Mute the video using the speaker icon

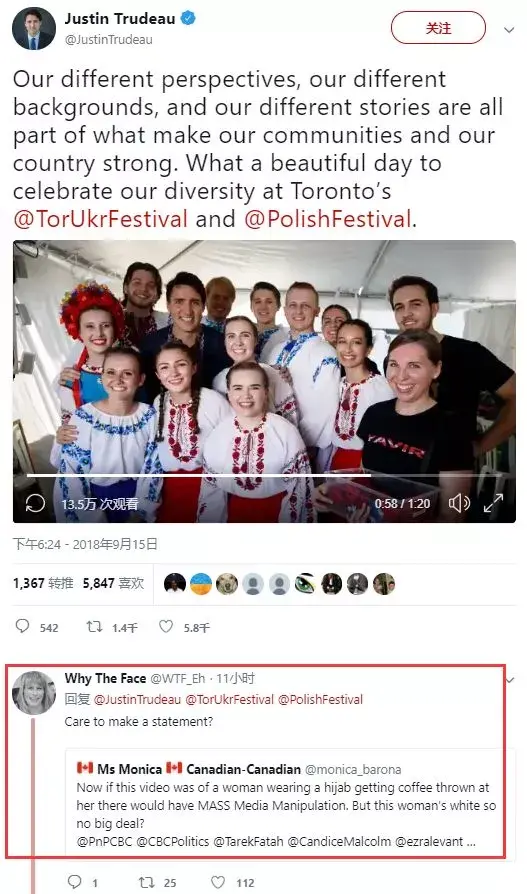pyautogui.click(x=459, y=503)
